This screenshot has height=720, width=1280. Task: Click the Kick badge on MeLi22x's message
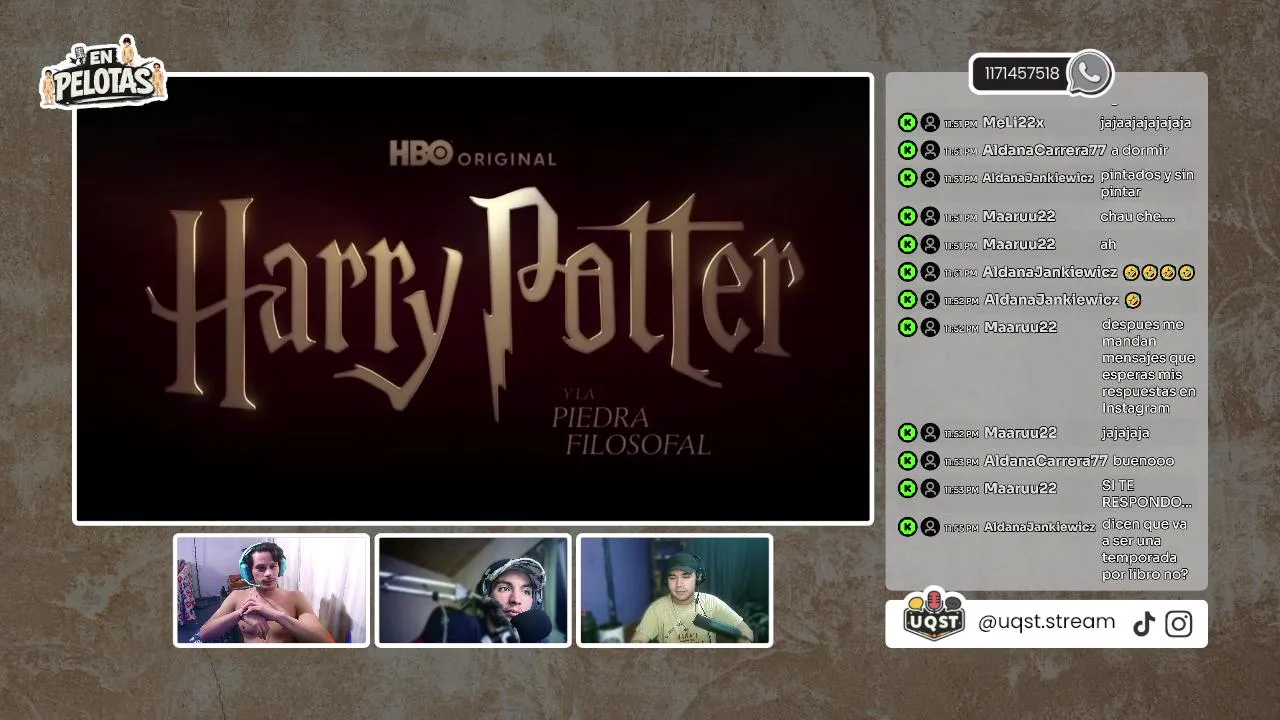pos(907,123)
